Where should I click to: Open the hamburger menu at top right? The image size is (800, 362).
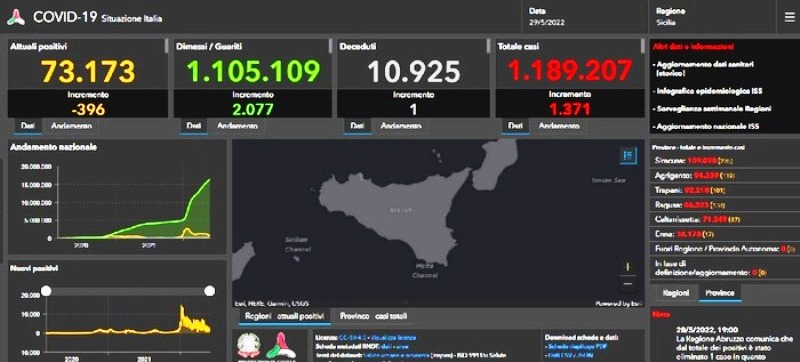(789, 16)
